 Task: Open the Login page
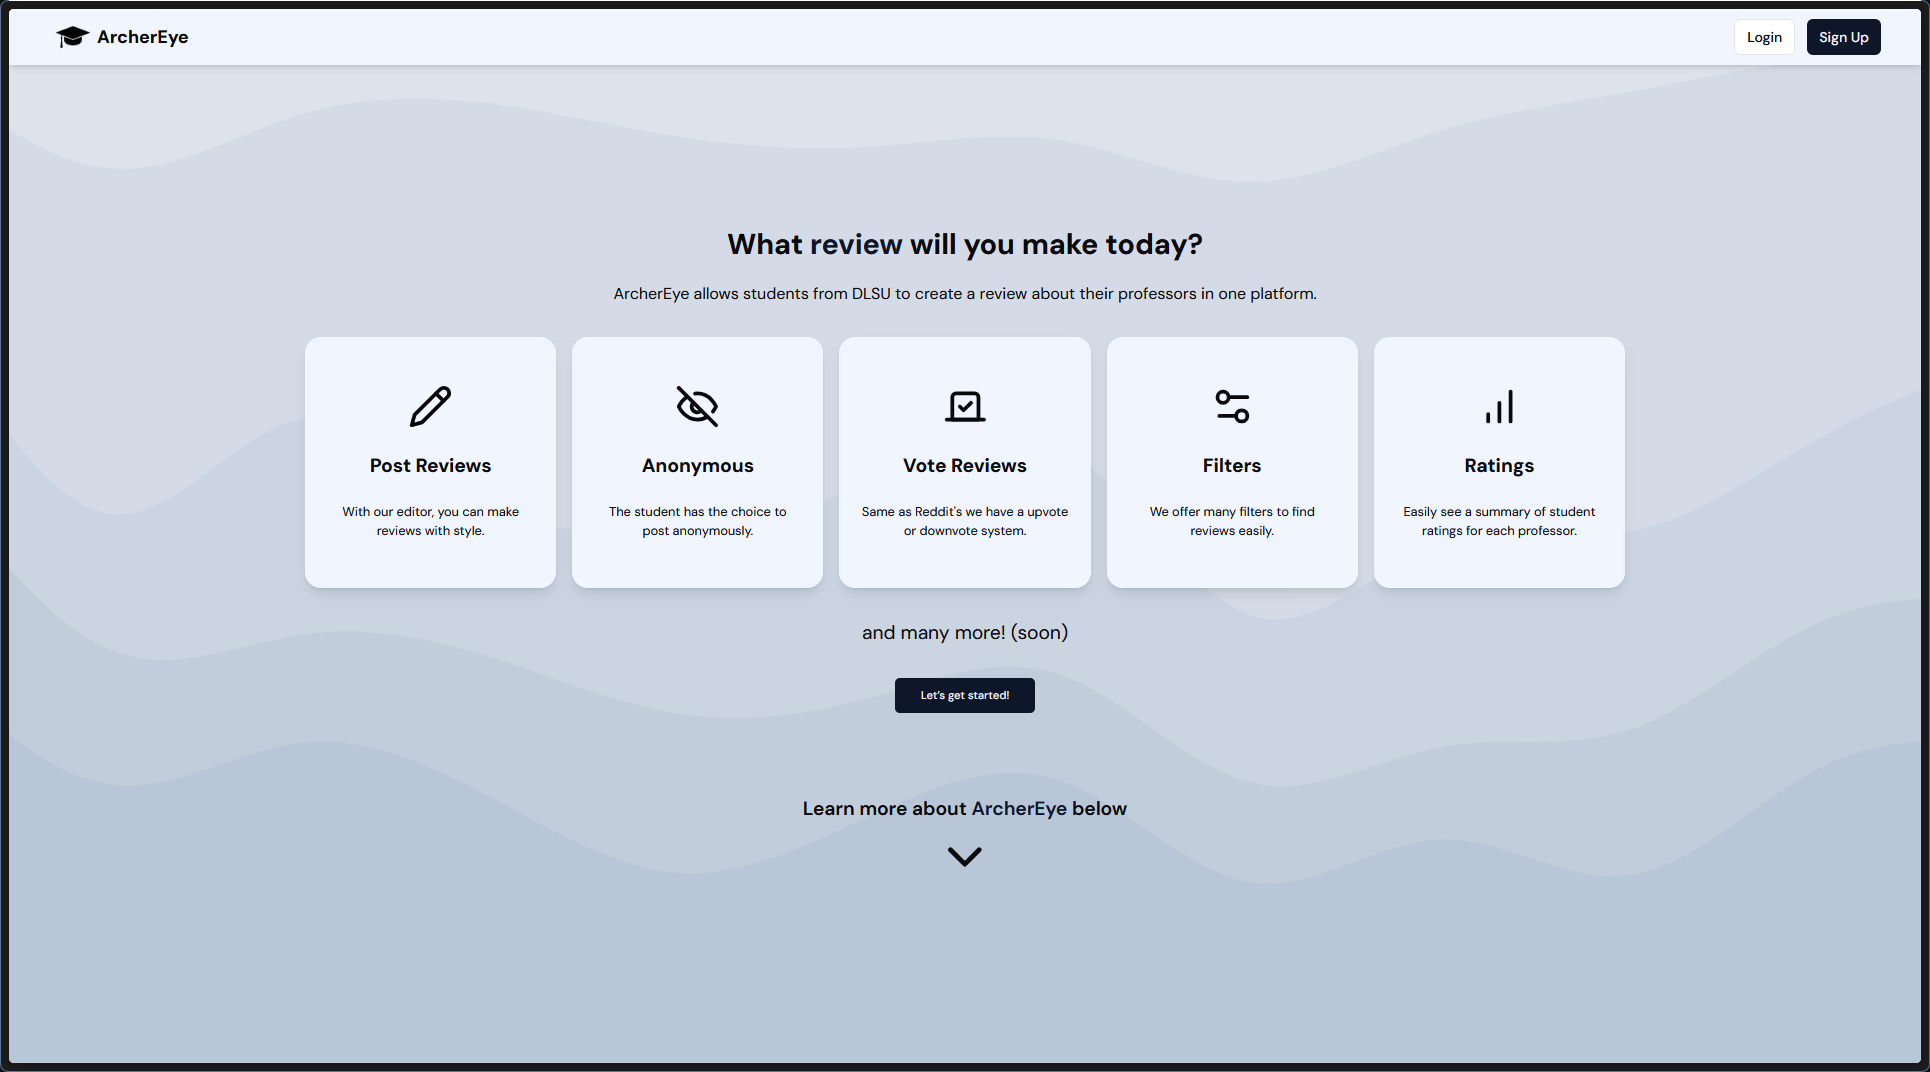(x=1763, y=36)
